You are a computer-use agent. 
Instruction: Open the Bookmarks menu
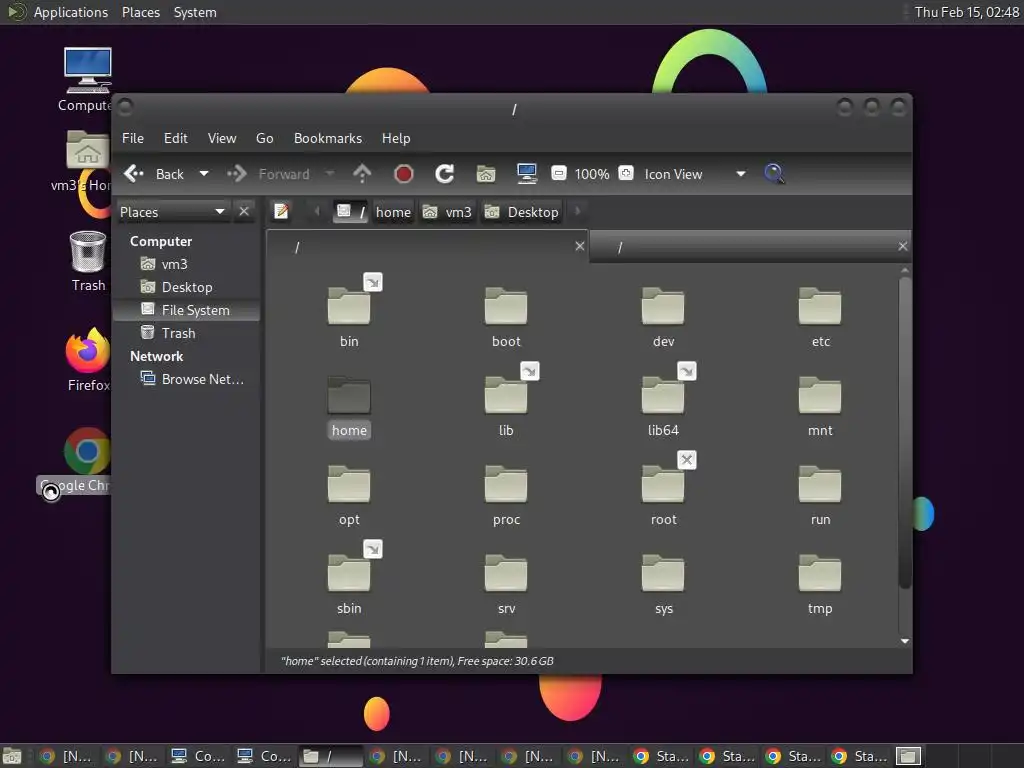(x=328, y=138)
